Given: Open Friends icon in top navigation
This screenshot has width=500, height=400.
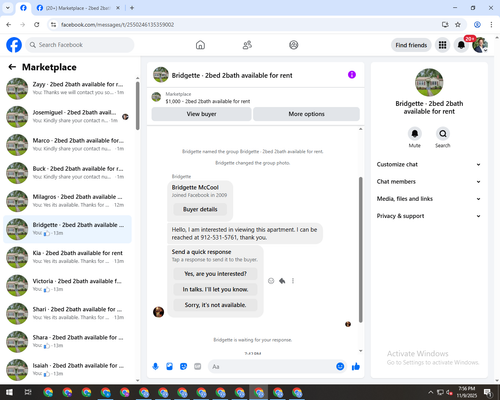Looking at the screenshot, I should point(247,45).
